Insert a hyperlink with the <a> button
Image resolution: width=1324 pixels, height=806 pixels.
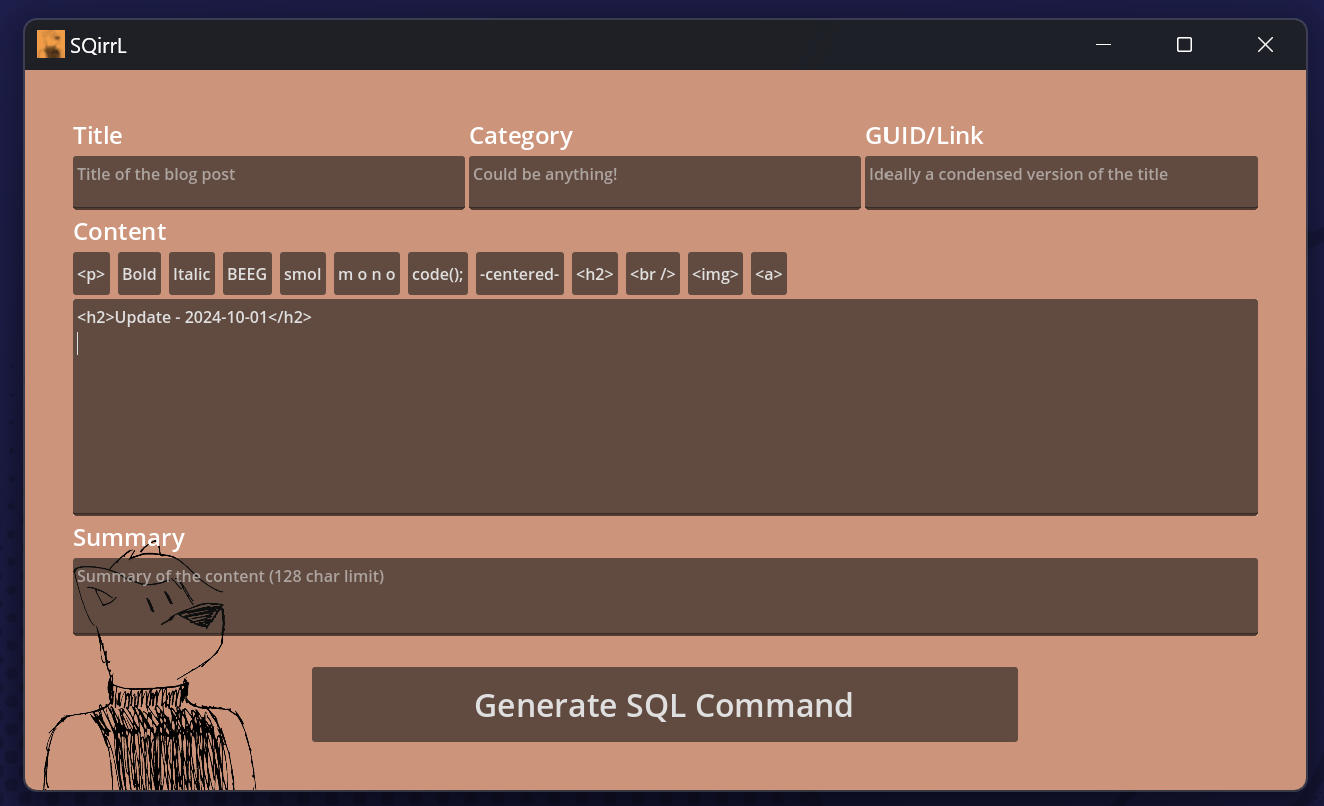pos(768,273)
